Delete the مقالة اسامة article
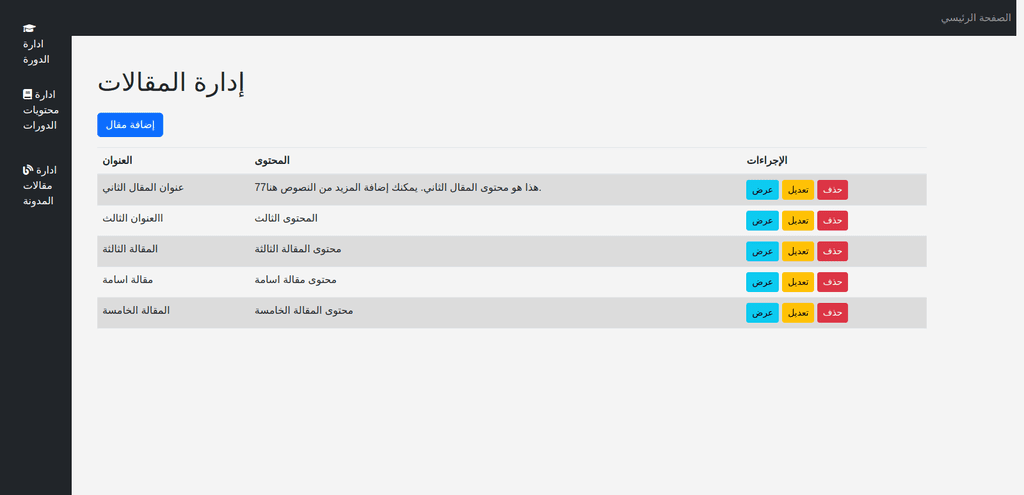The height and width of the screenshot is (495, 1024). [x=833, y=282]
